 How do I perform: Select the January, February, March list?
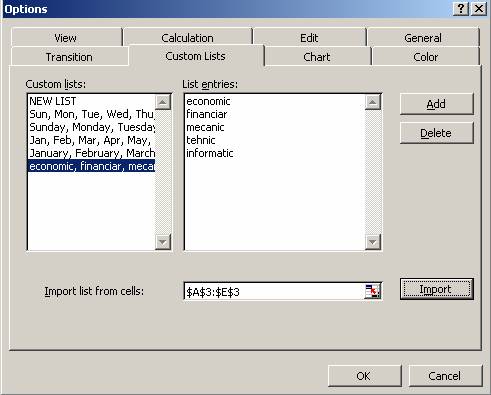click(x=91, y=153)
